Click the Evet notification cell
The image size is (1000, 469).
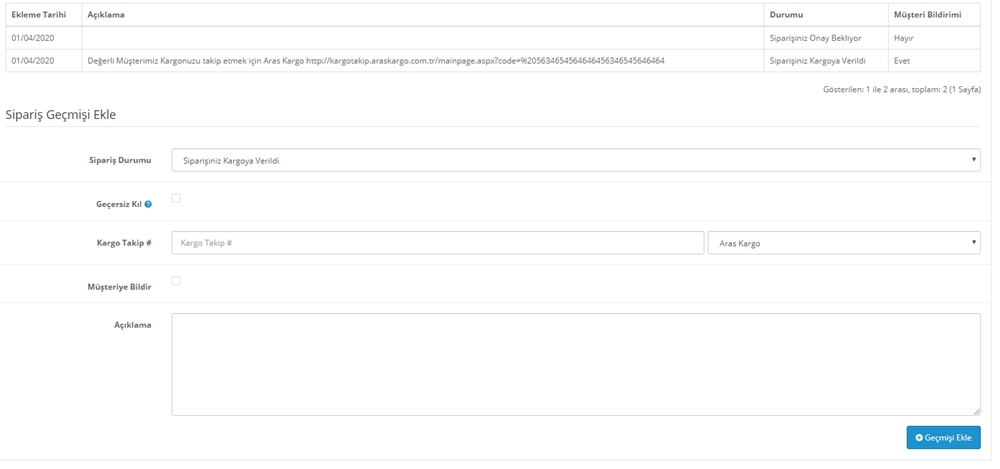click(934, 61)
